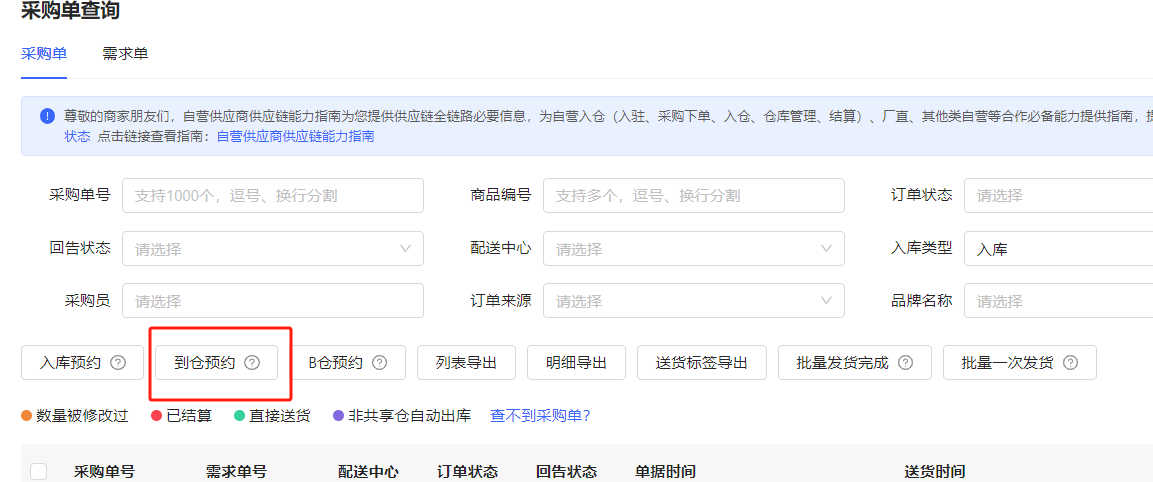Screen dimensions: 1153x482
Task: Open 自营供应商供应链能力指南 guide link
Action: click(295, 136)
